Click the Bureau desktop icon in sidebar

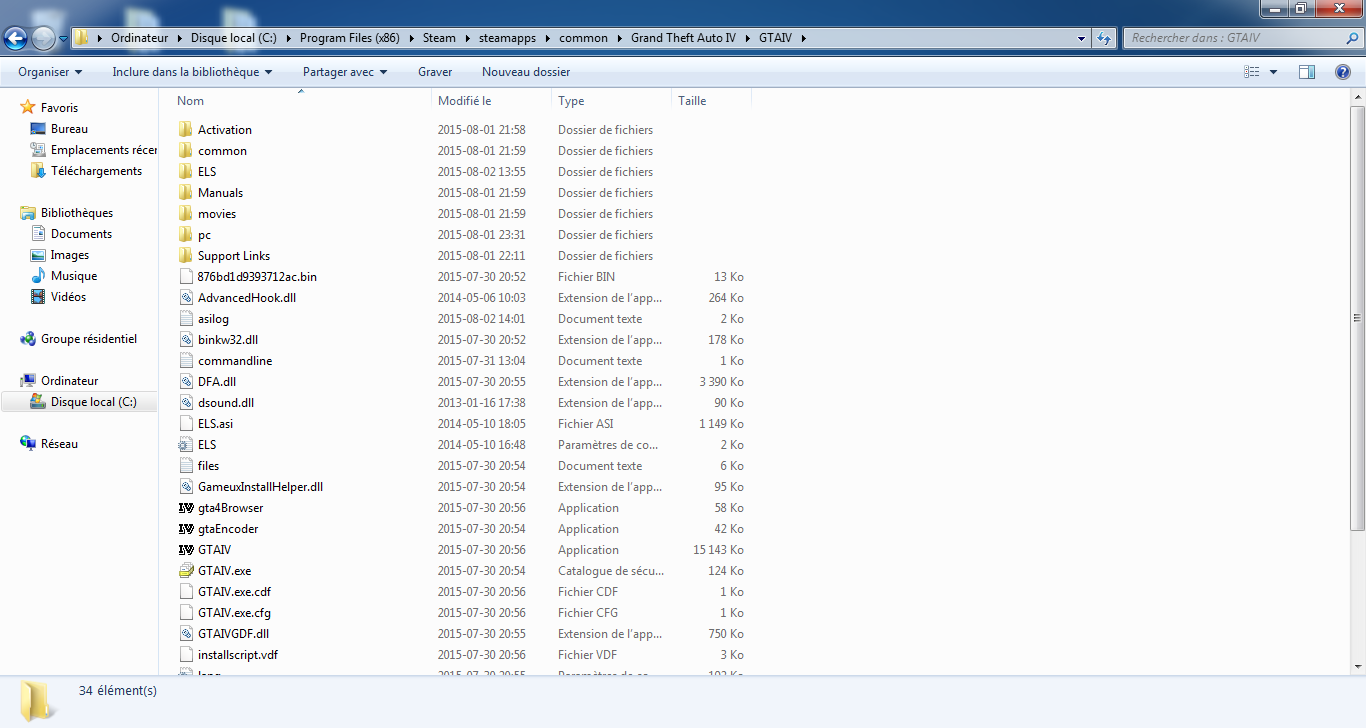(38, 129)
